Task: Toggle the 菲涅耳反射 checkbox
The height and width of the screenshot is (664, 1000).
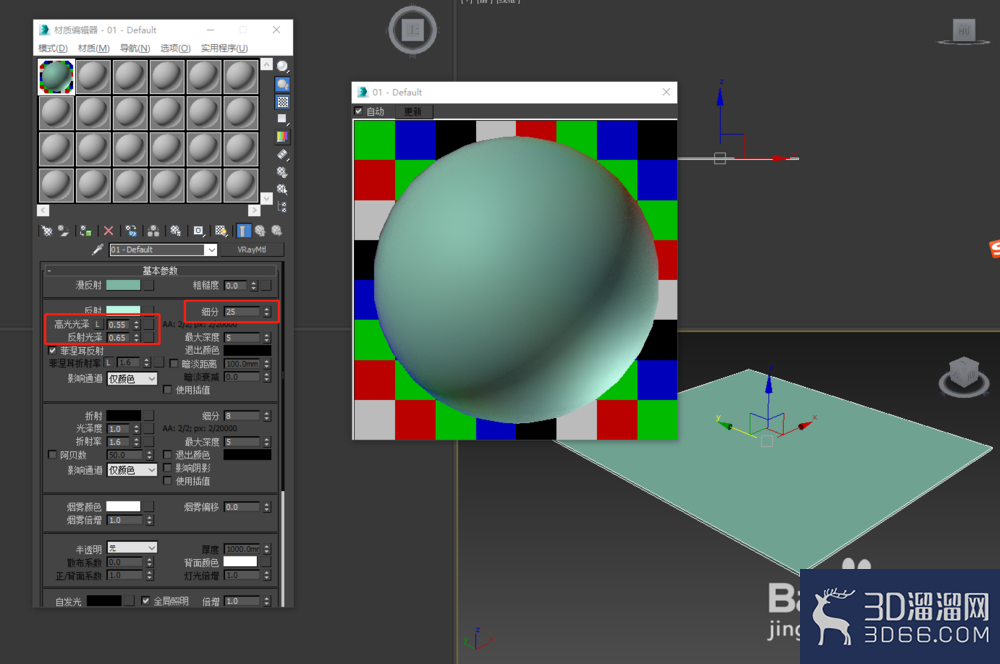Action: pos(52,351)
